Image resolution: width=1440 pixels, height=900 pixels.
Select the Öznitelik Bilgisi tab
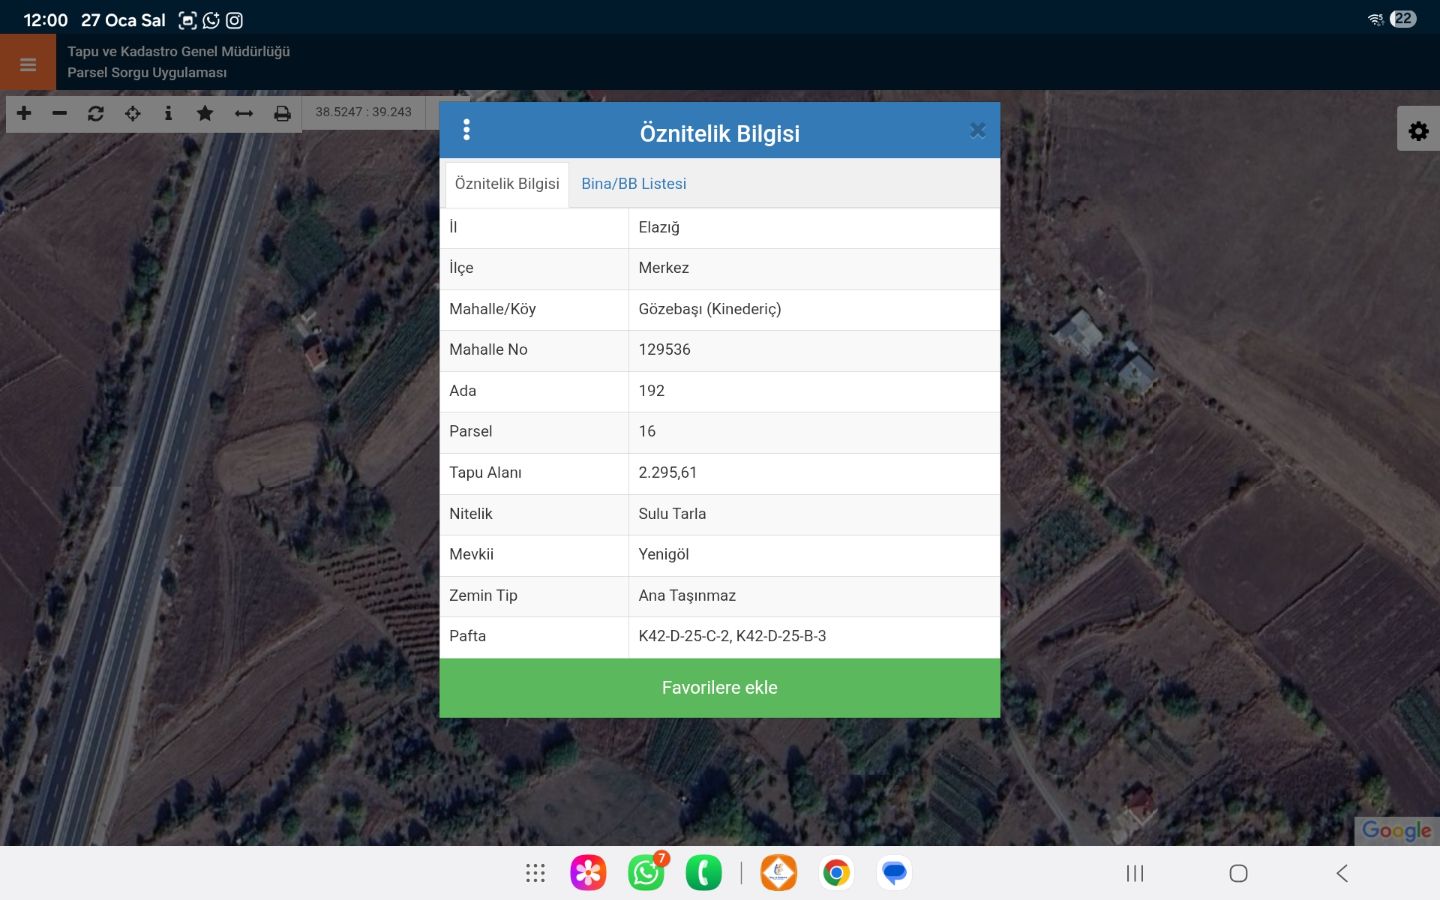tap(507, 184)
